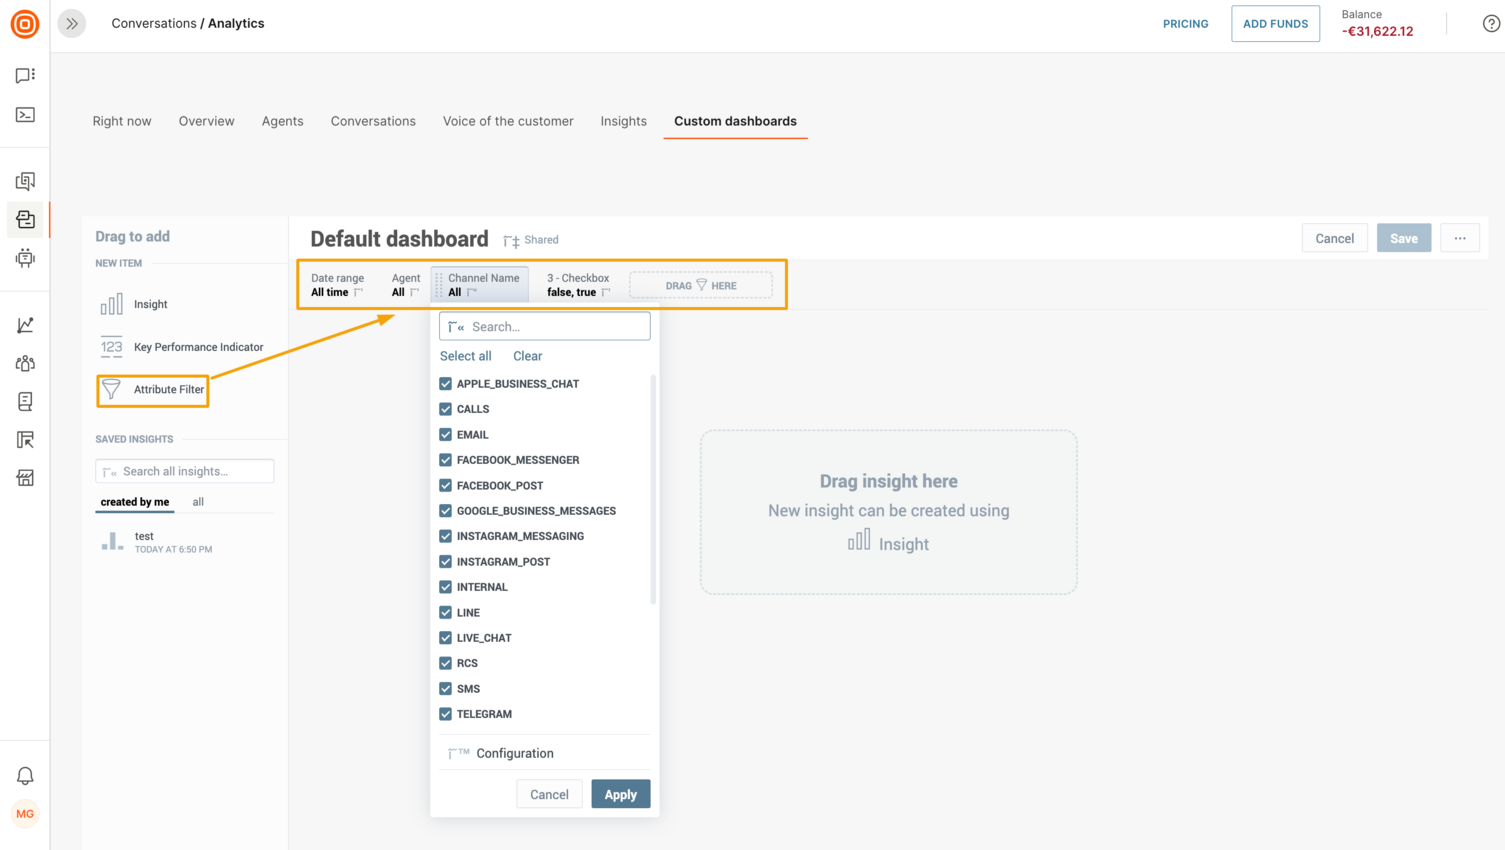Open the Agent filter dropdown

(405, 285)
